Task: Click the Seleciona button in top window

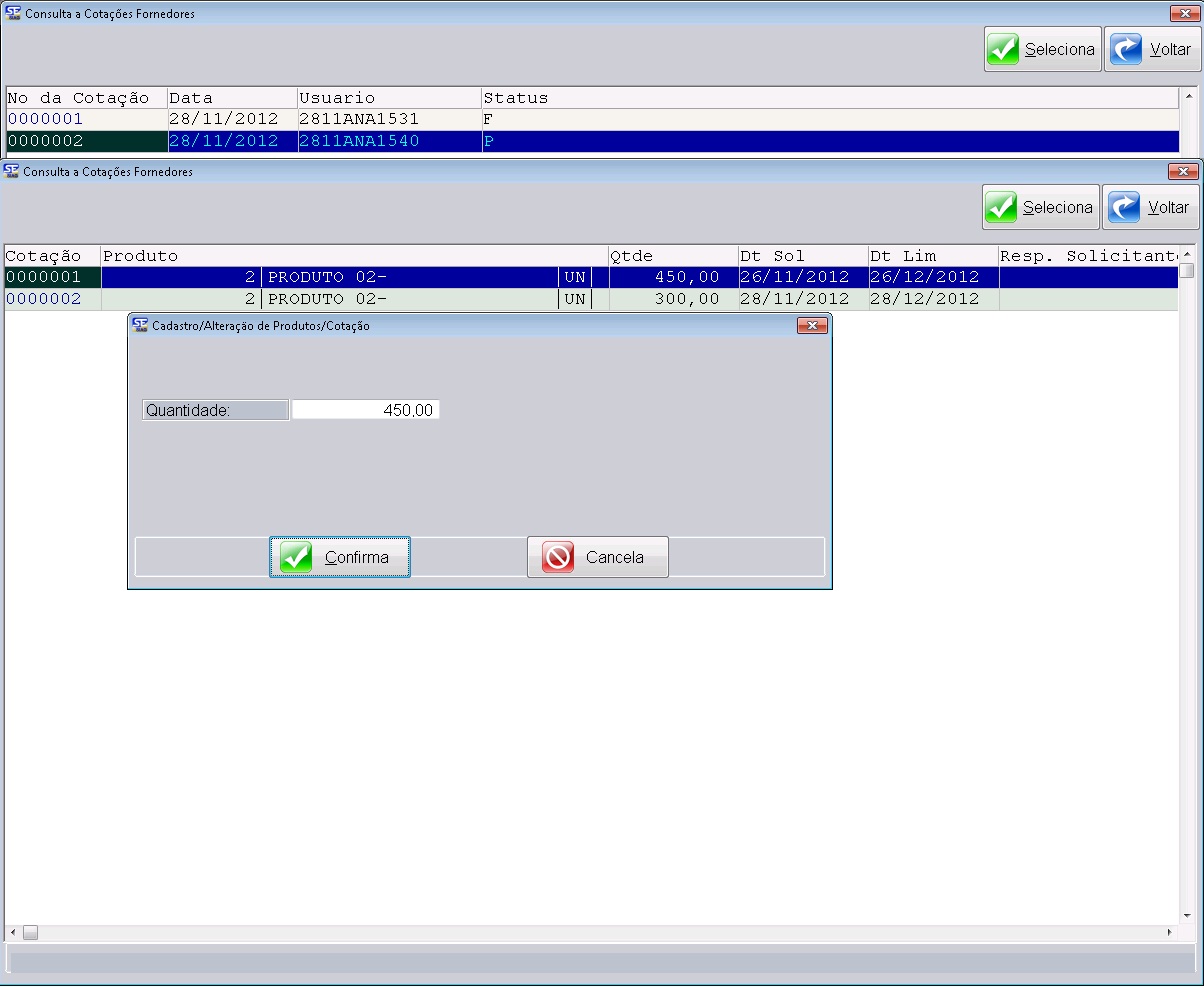Action: (1042, 49)
